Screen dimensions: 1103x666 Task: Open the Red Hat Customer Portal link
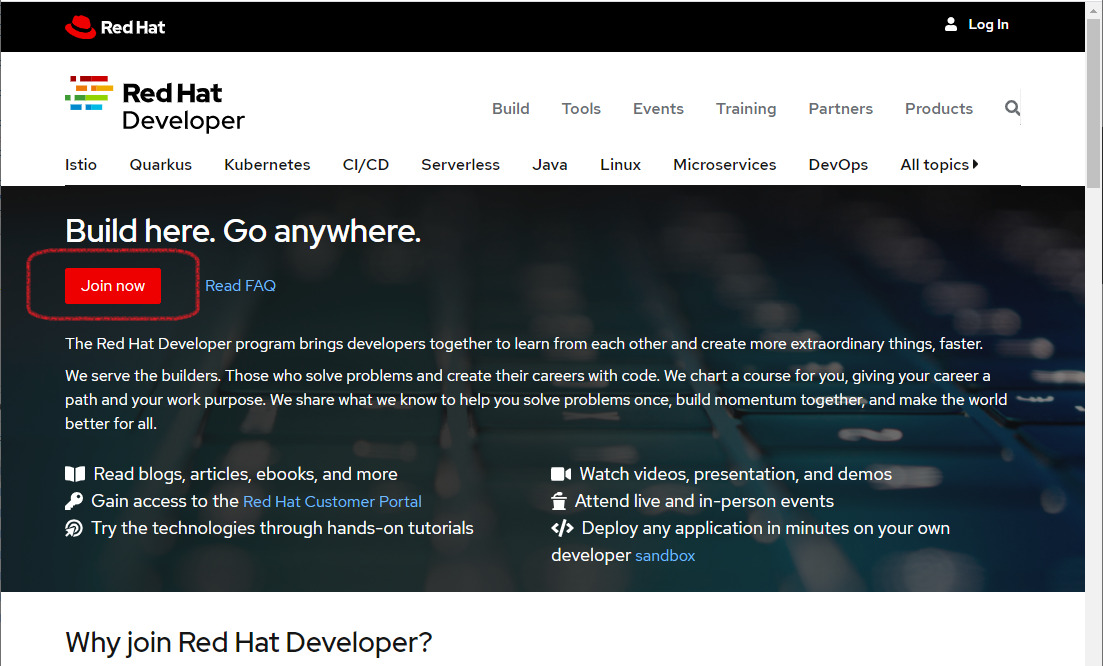[332, 501]
